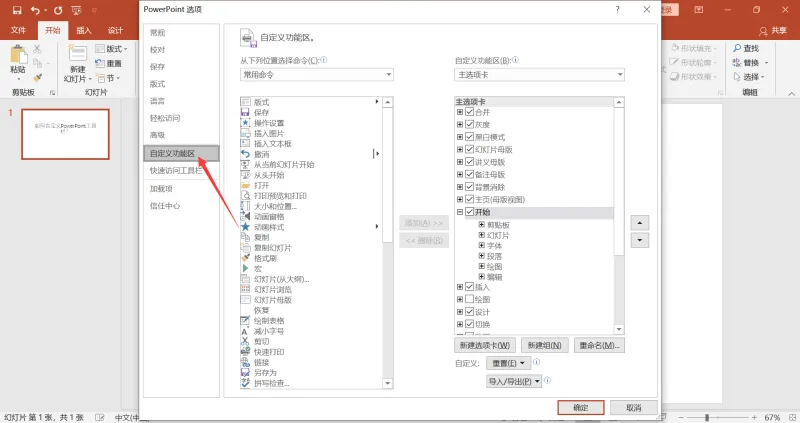Toggle the 设计 tab checkbox
The width and height of the screenshot is (800, 423).
pyautogui.click(x=469, y=312)
